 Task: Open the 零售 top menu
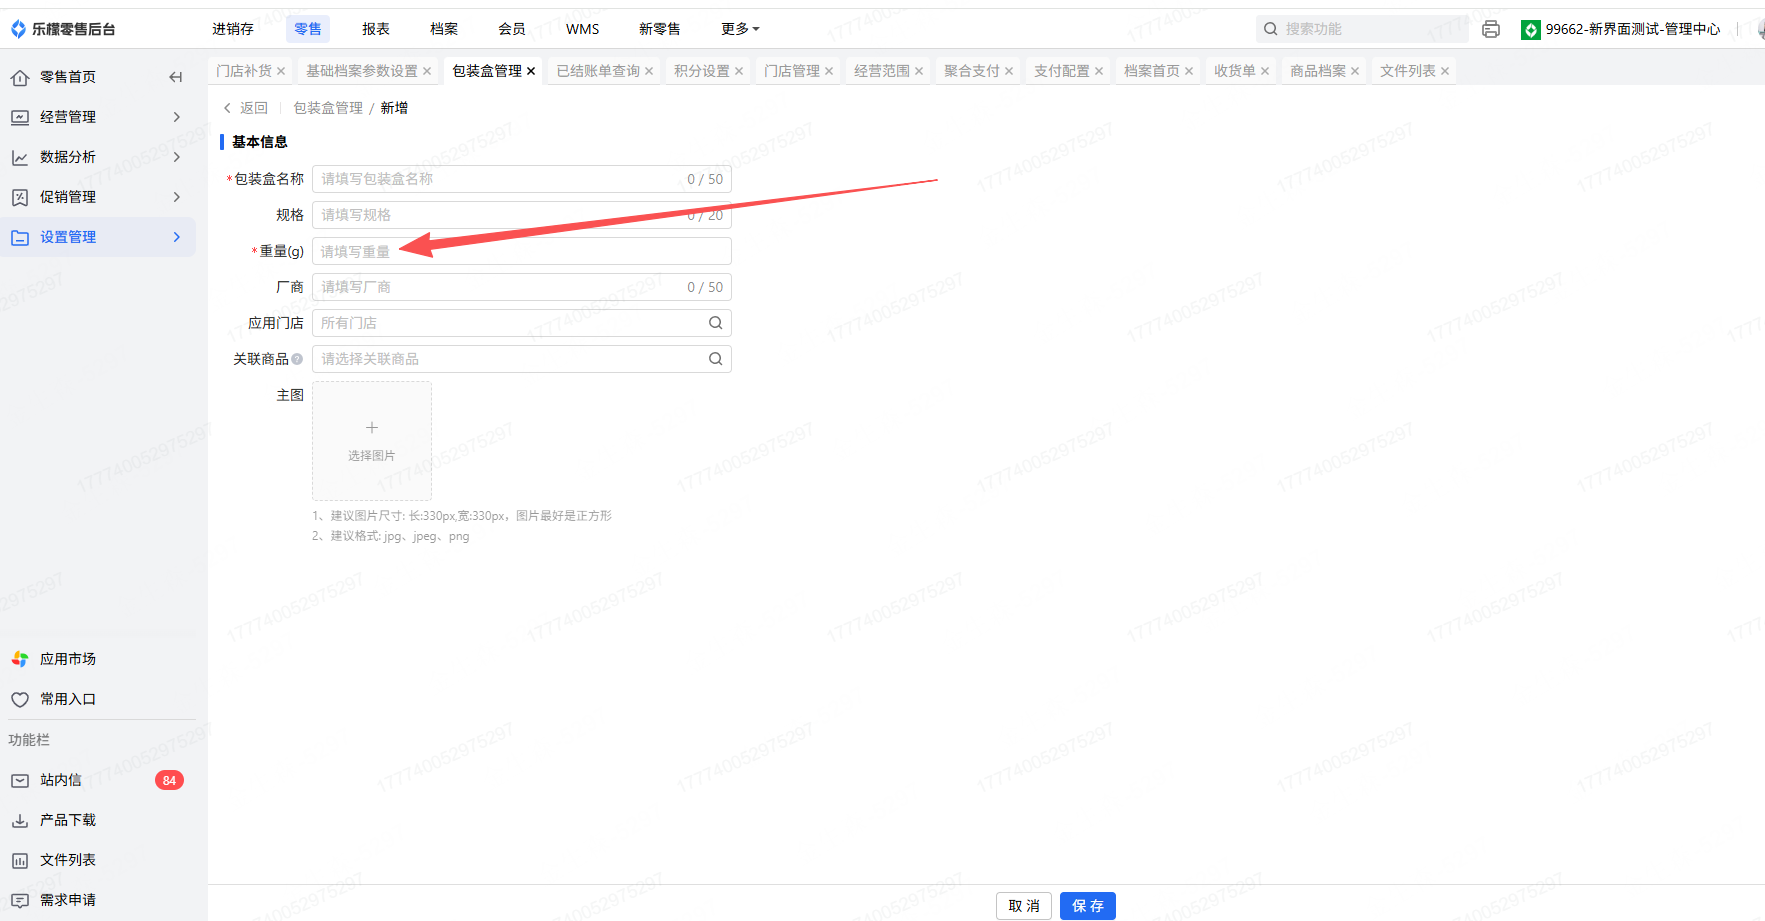pos(308,29)
